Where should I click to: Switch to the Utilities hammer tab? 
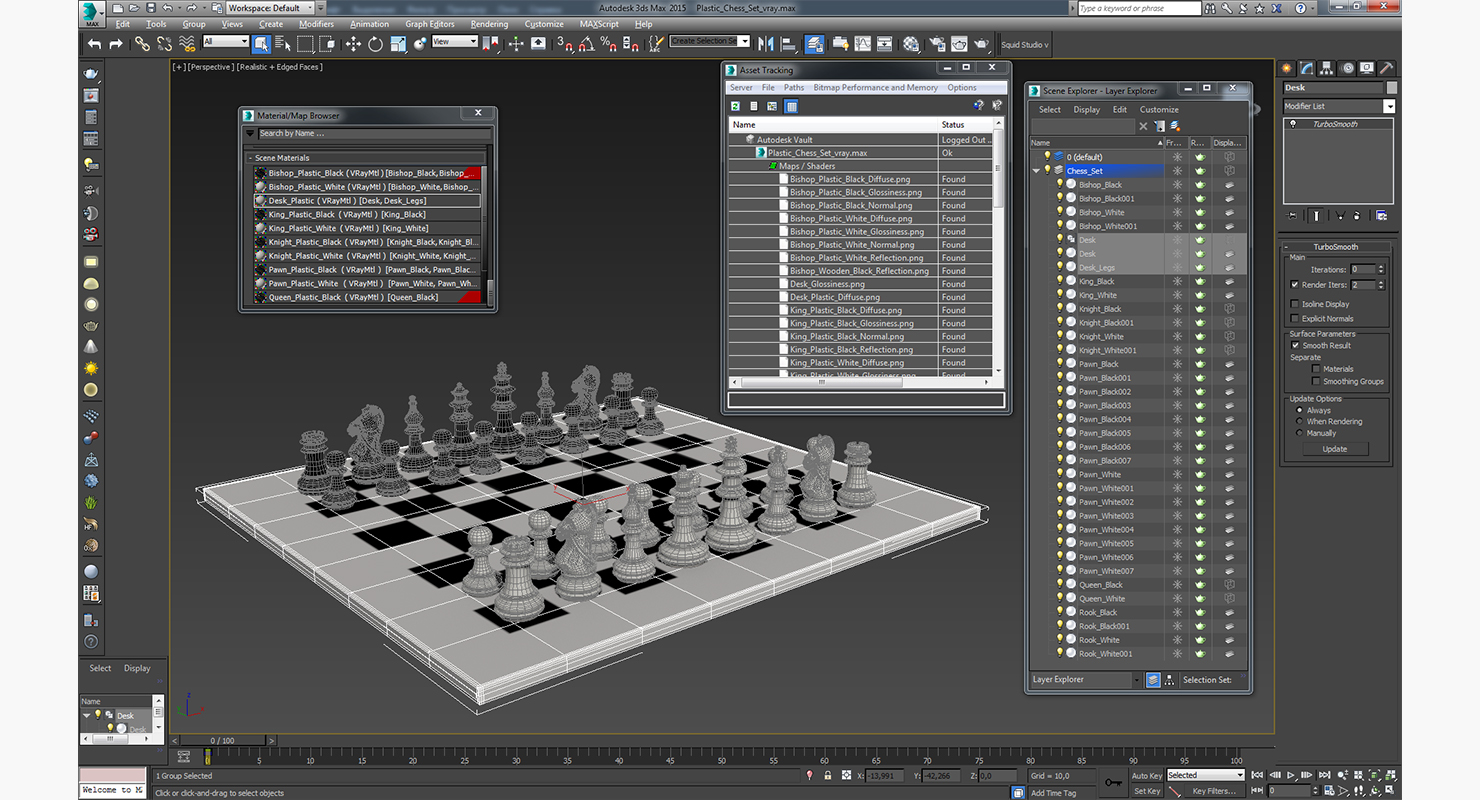1387,68
